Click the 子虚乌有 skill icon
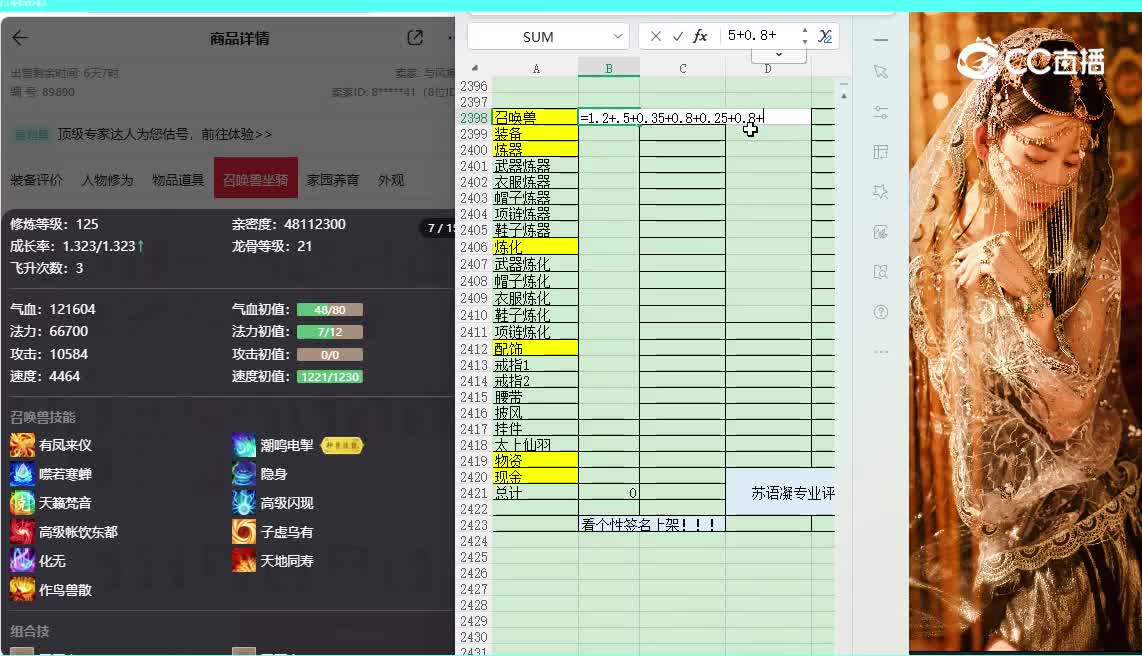The height and width of the screenshot is (656, 1142). pos(244,532)
